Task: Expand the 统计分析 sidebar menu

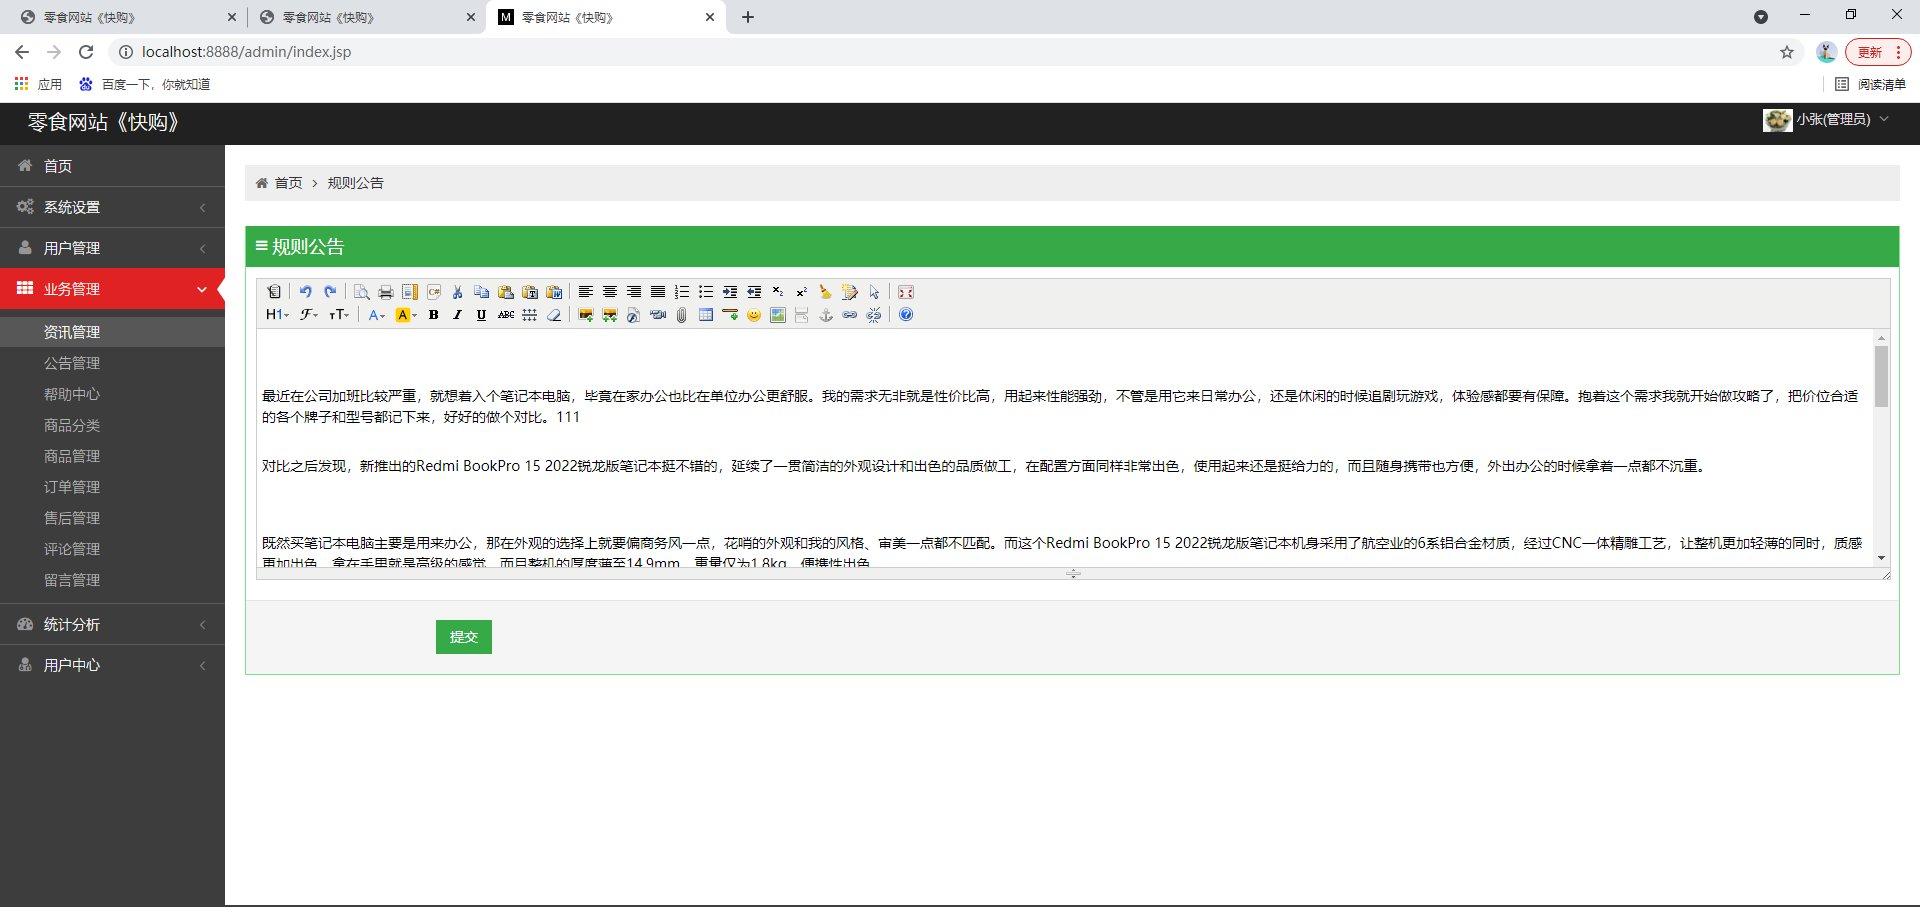Action: click(112, 624)
